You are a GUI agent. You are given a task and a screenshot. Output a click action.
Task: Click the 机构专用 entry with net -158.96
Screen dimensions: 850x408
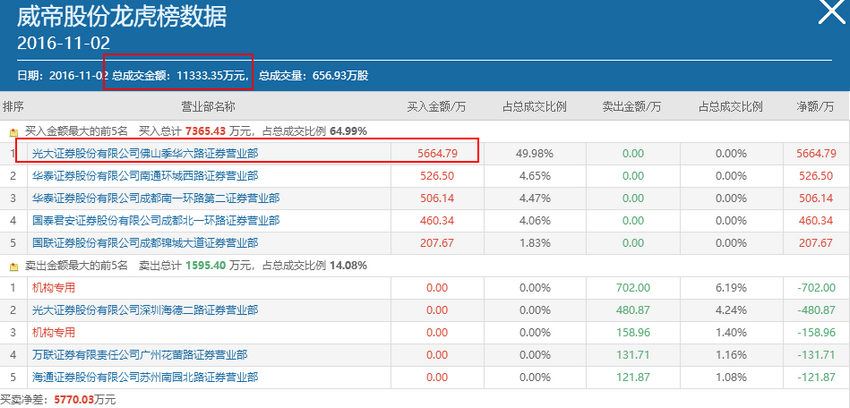tap(53, 332)
